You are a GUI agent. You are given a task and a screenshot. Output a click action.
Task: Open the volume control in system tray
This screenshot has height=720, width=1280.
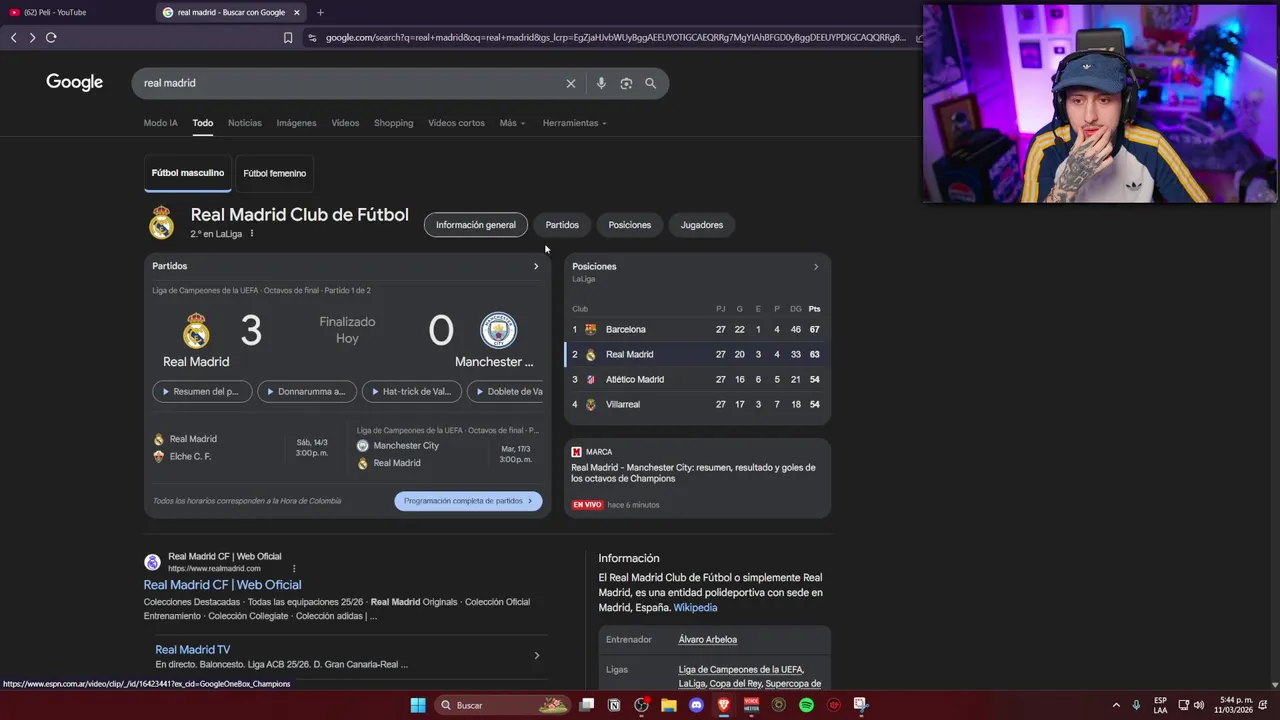click(x=1199, y=705)
